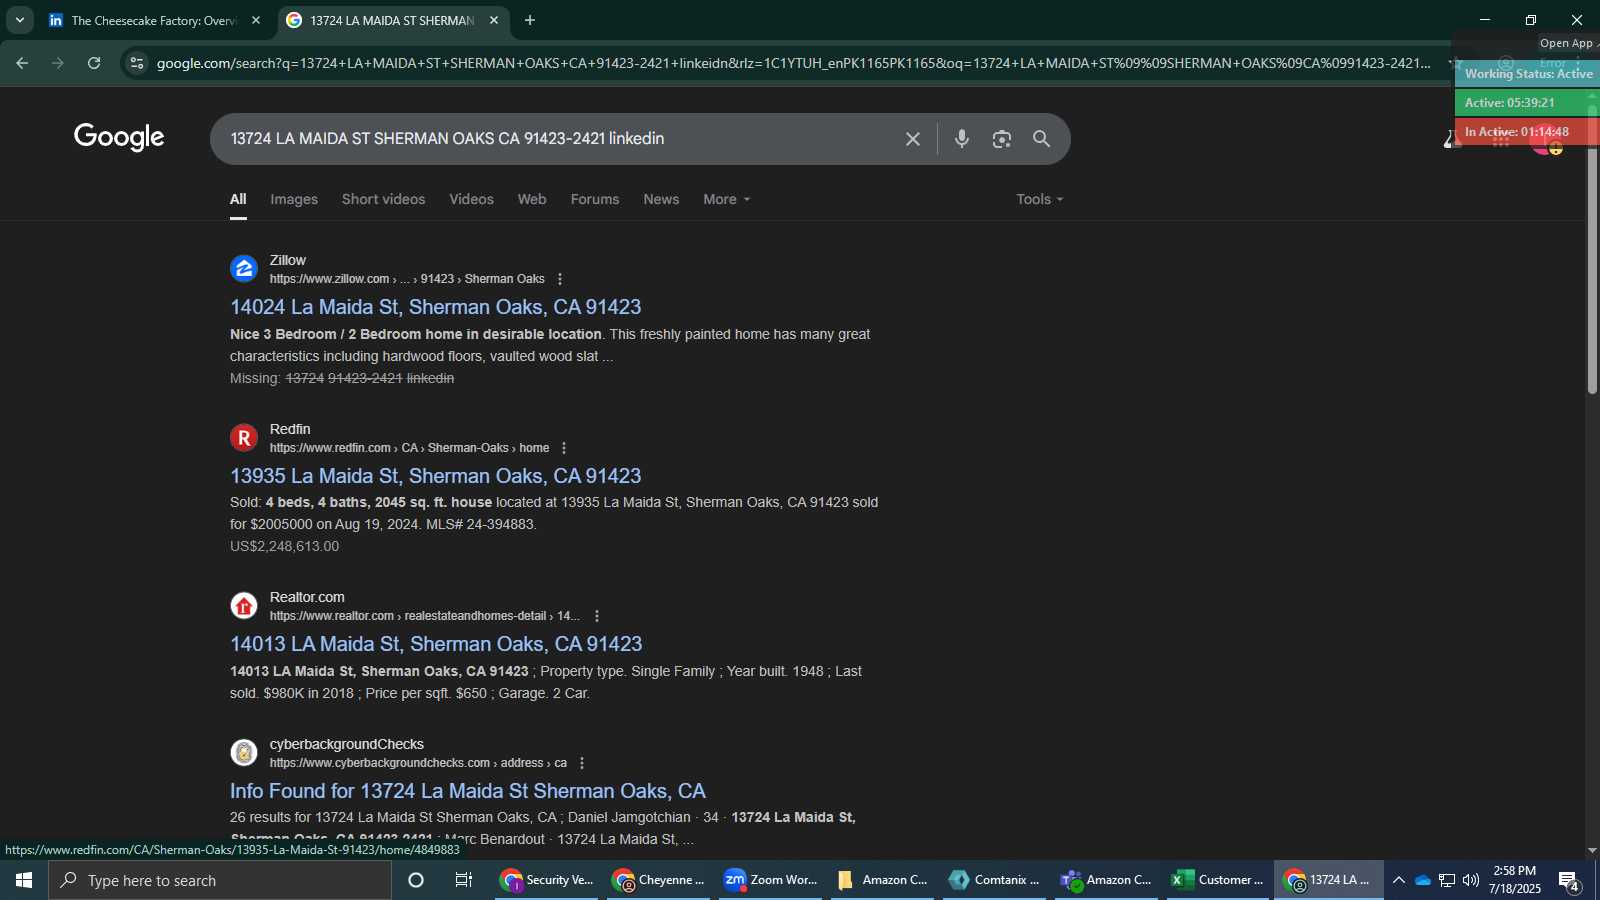
Task: Open 13935 La Maida St Redfin link
Action: tap(436, 476)
